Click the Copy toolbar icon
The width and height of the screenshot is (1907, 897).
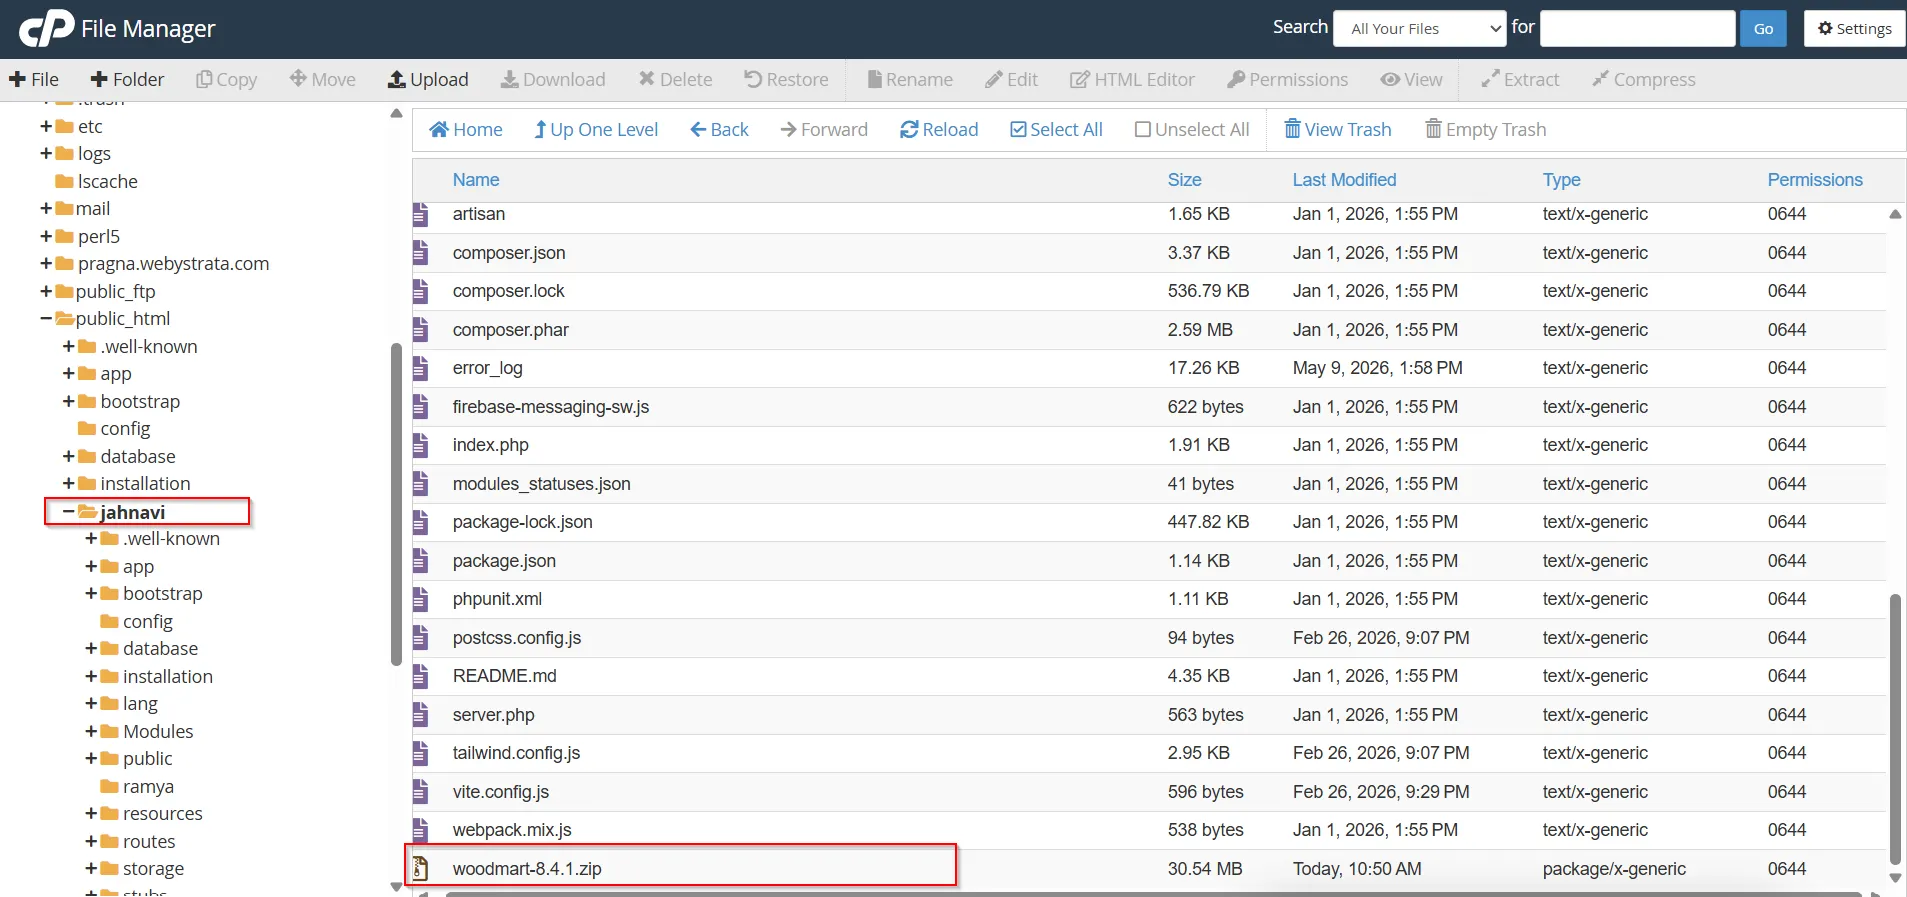point(226,79)
